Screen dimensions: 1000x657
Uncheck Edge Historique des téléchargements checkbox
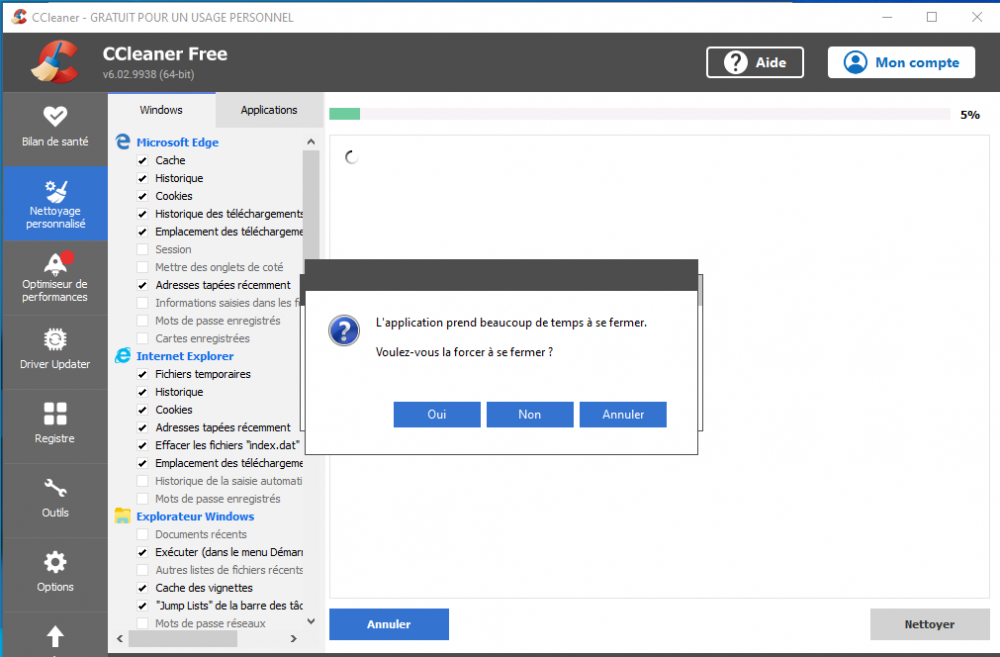click(x=142, y=214)
